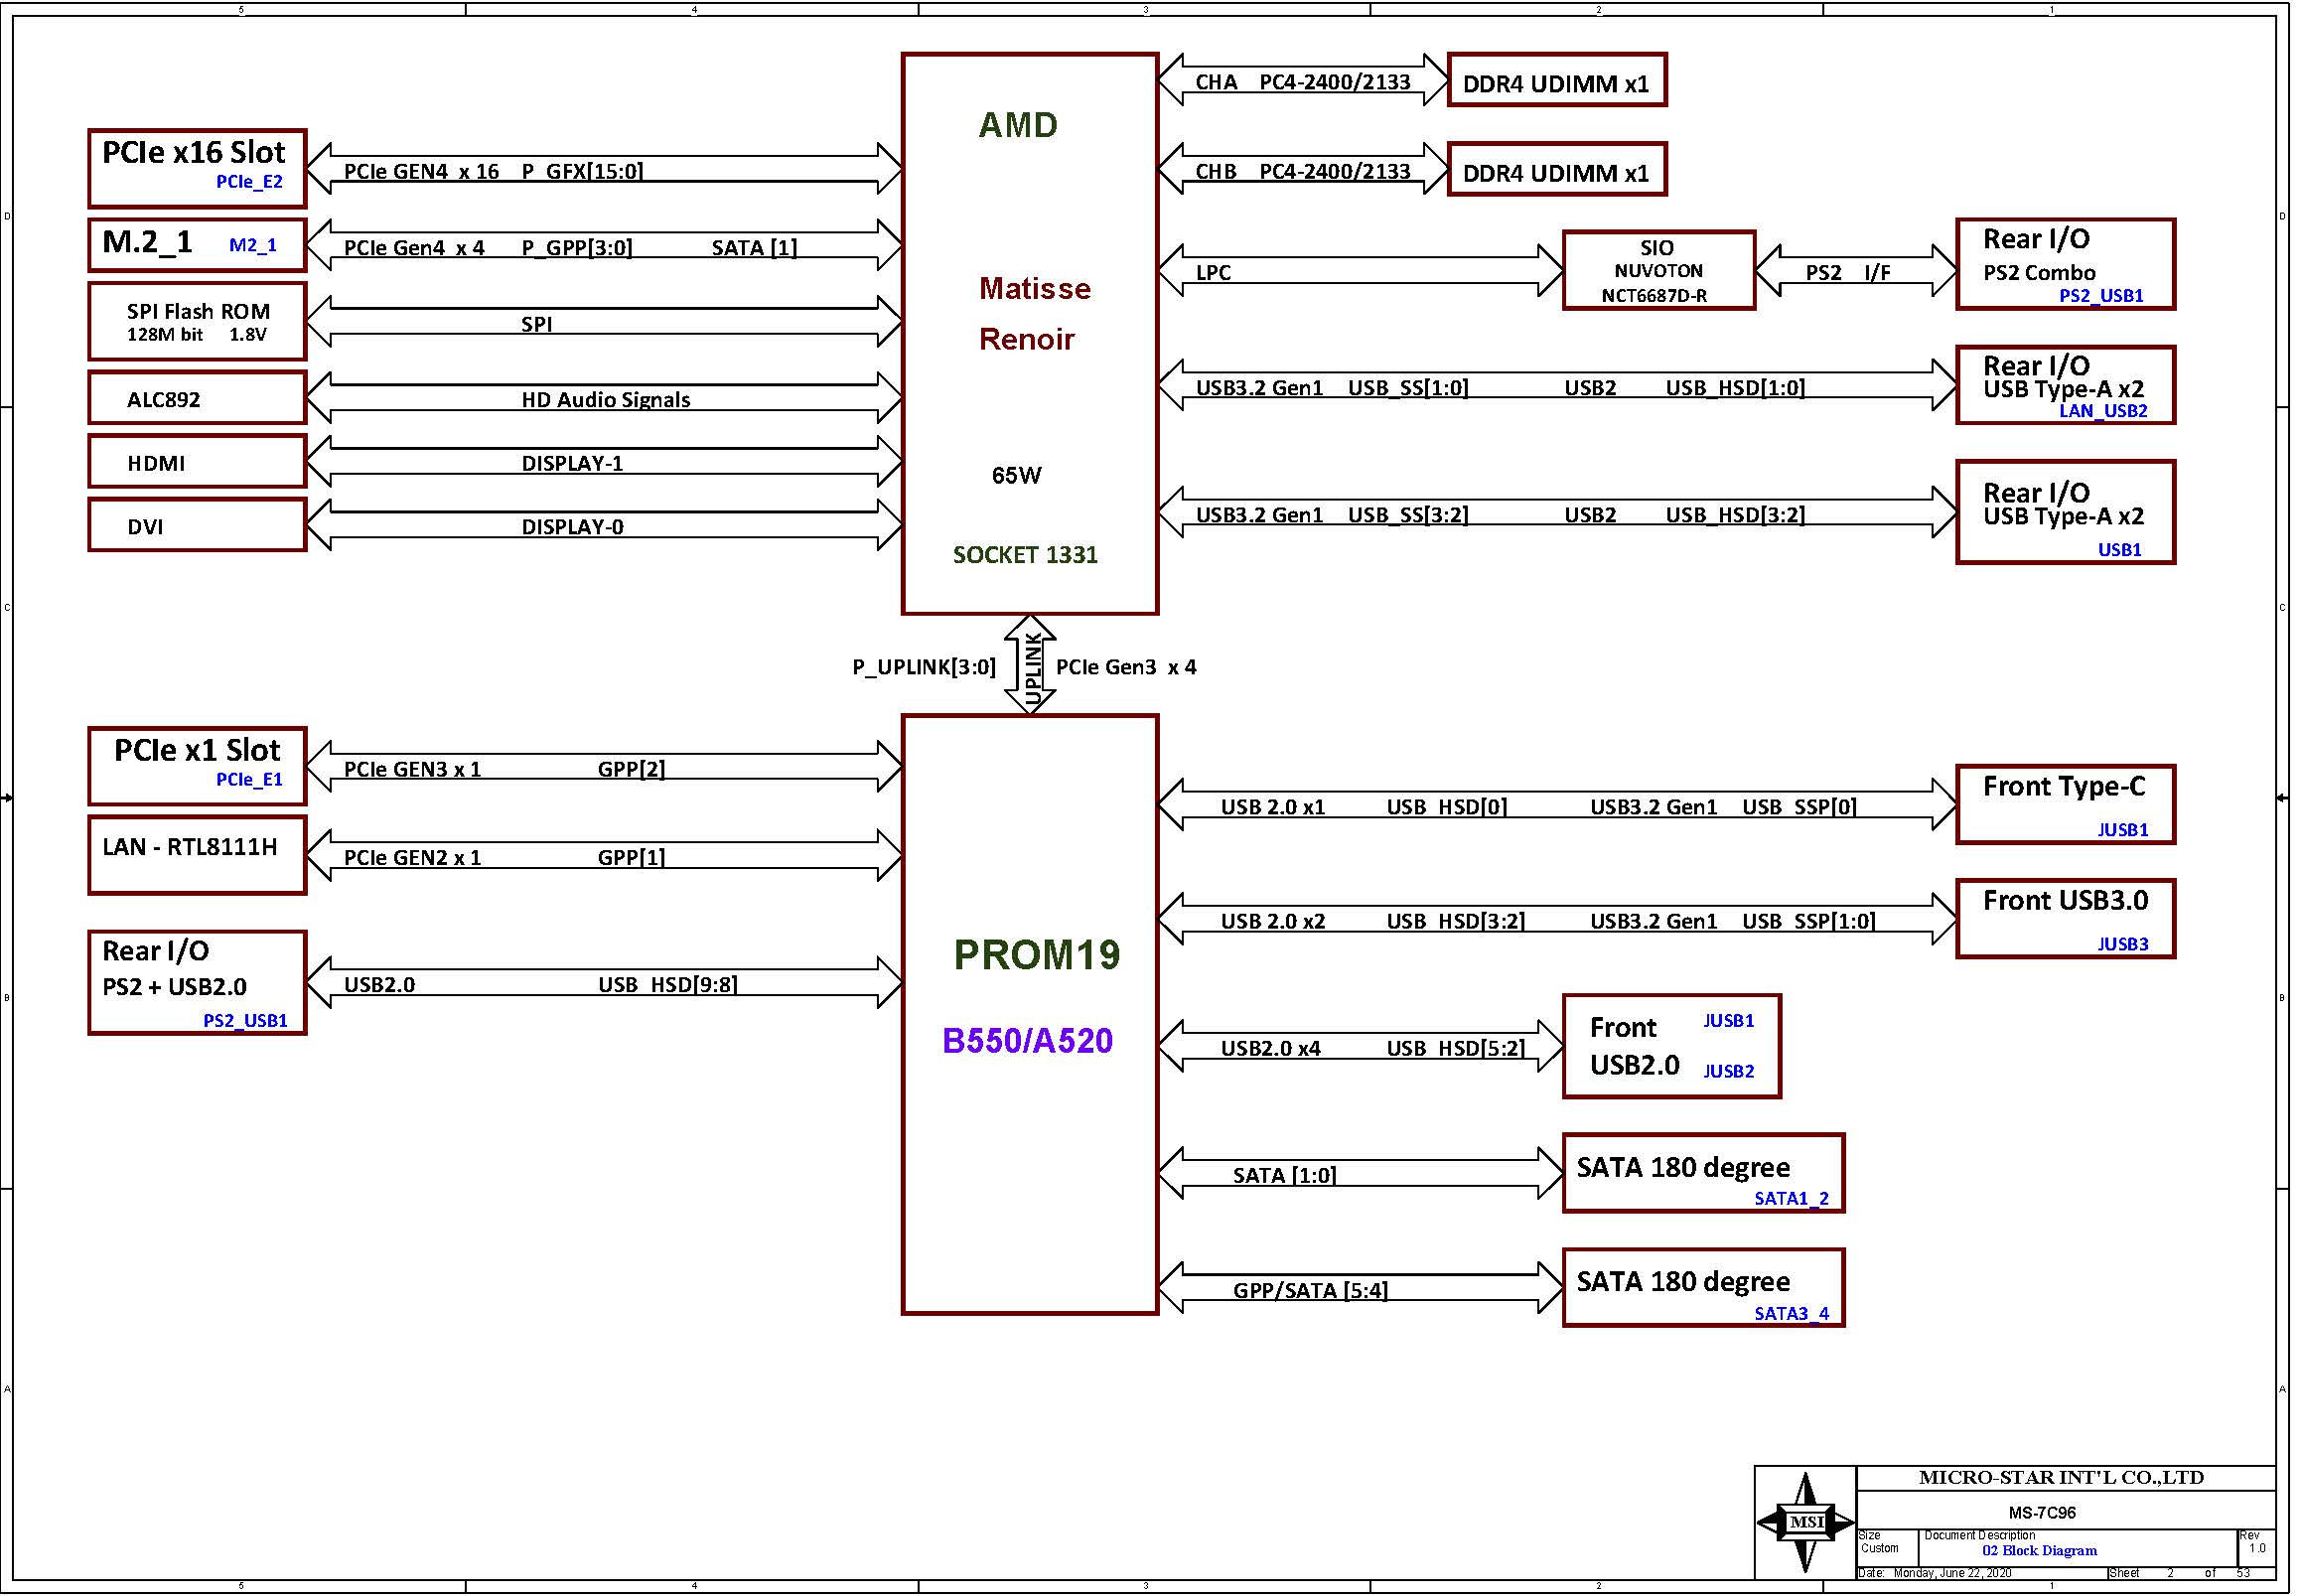Click the 'USB_HSD[9:8]' signal name
The height and width of the screenshot is (1596, 2301).
click(668, 985)
